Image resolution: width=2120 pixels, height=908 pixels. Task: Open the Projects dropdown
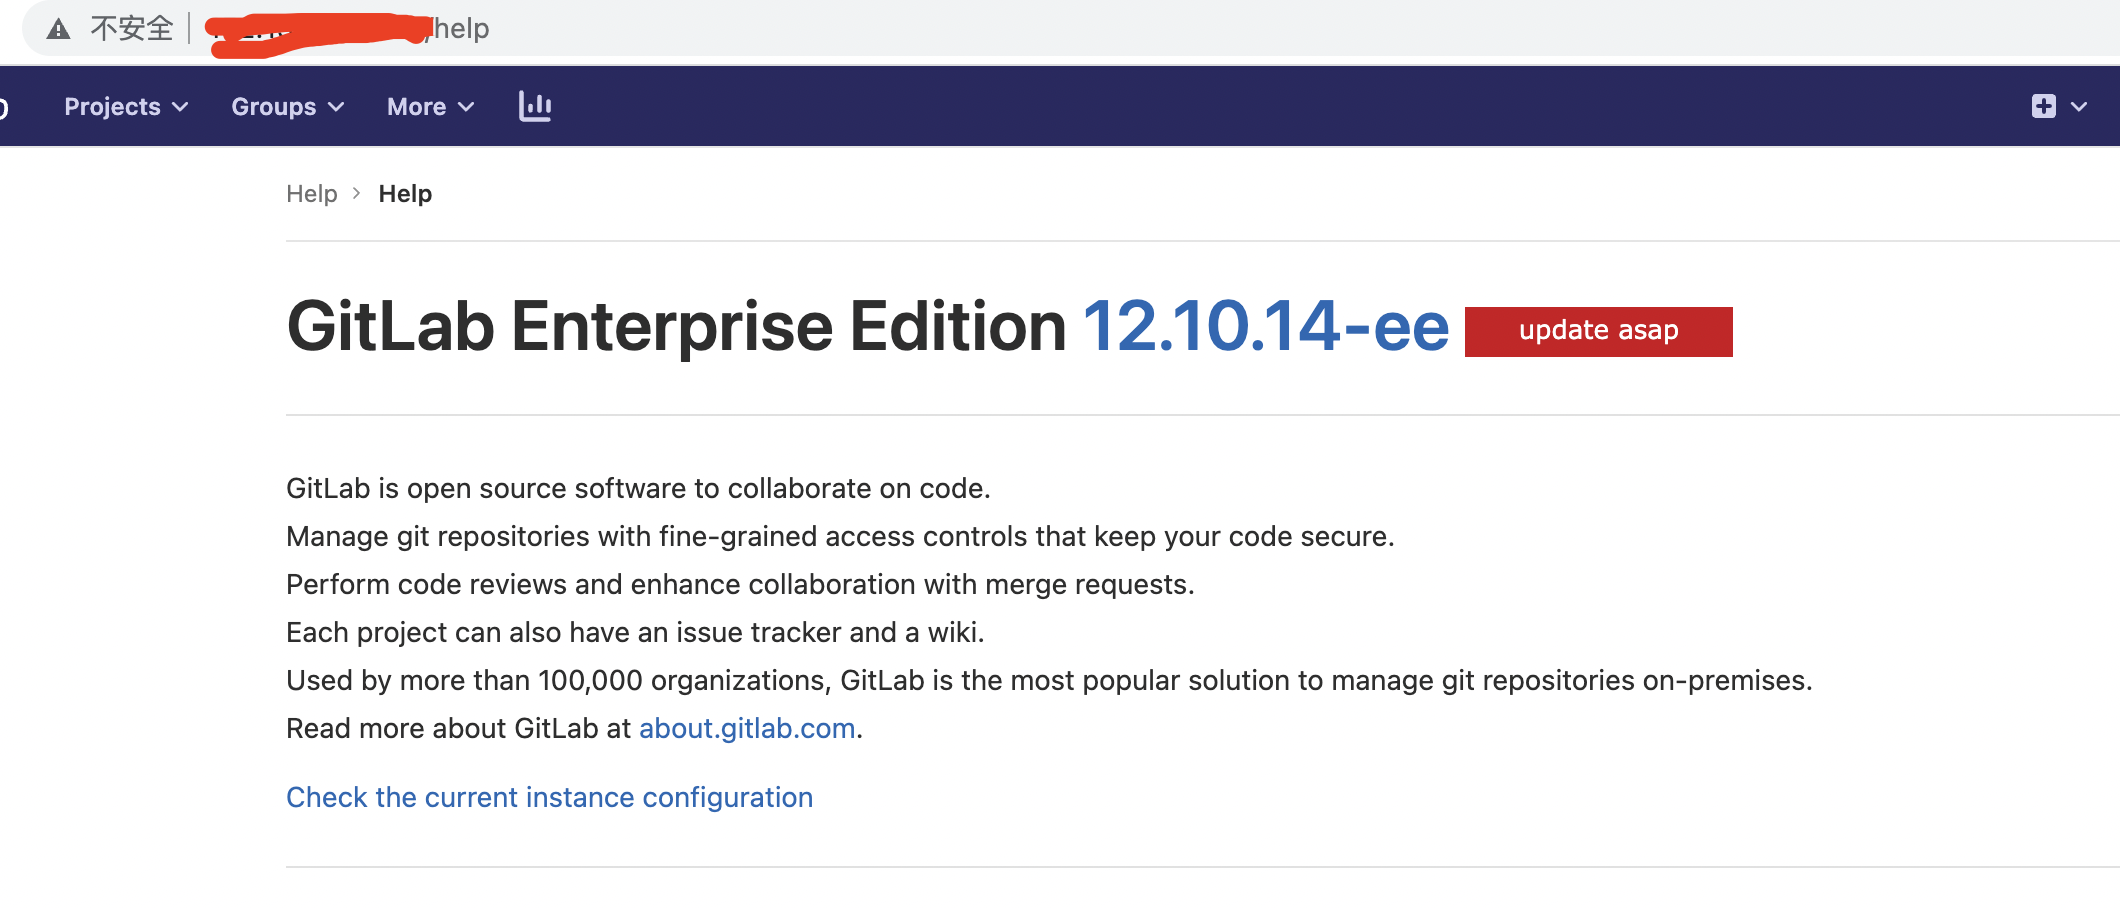click(x=124, y=106)
